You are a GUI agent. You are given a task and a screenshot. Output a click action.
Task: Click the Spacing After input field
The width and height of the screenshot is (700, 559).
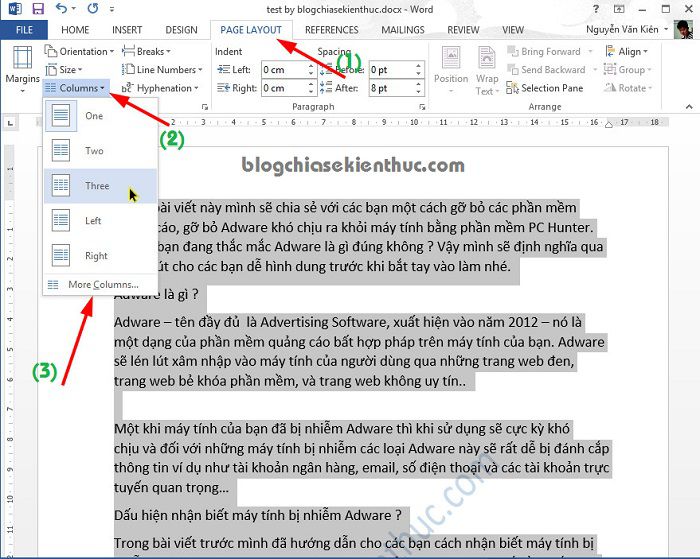click(x=391, y=88)
